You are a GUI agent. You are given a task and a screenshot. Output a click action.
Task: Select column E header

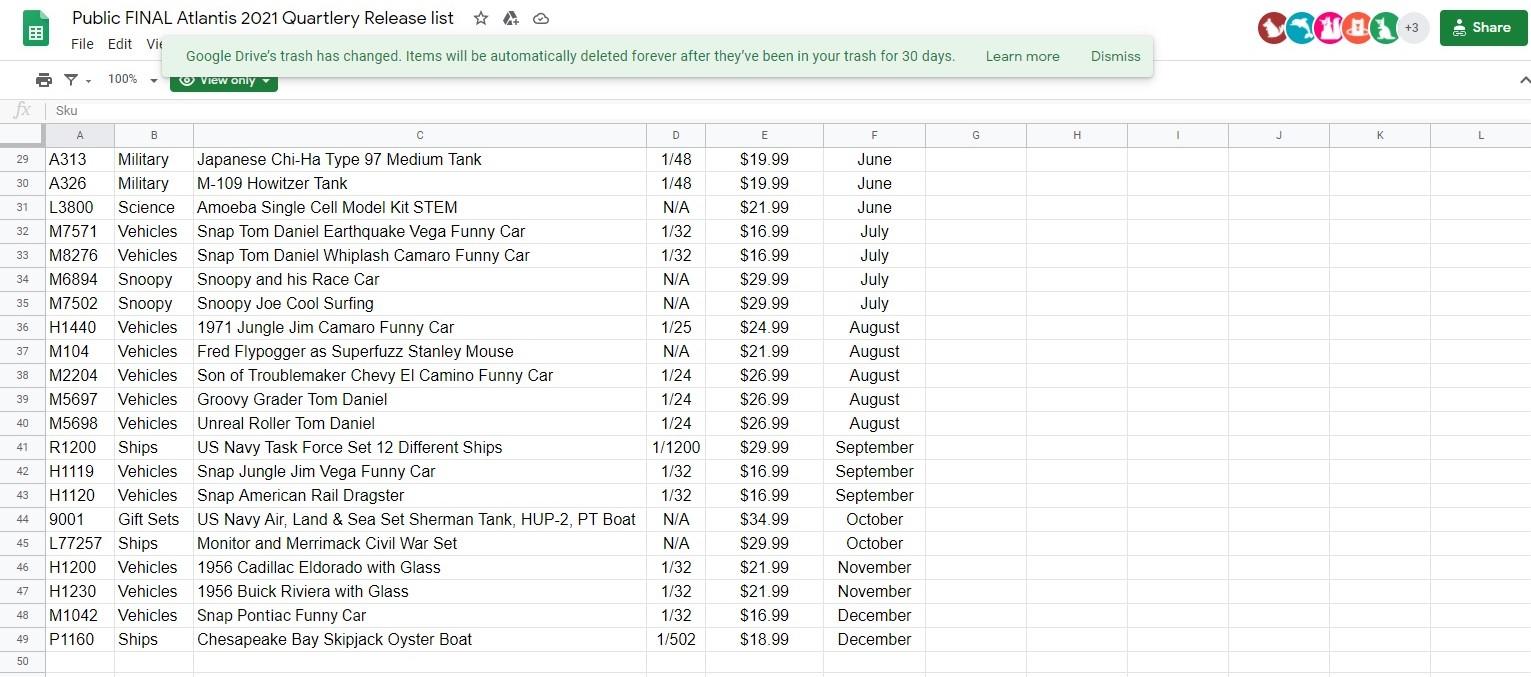click(764, 135)
